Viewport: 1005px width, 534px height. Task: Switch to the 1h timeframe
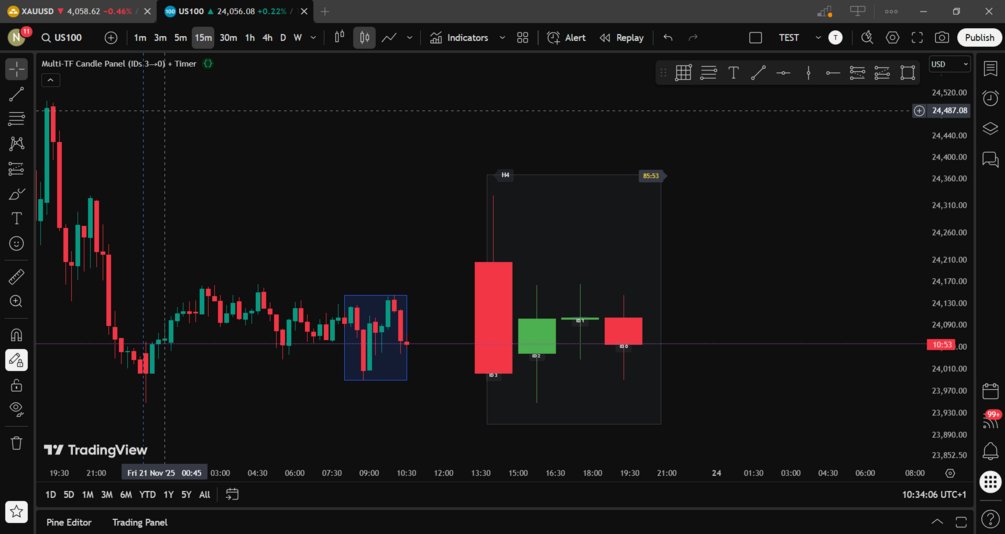tap(250, 38)
